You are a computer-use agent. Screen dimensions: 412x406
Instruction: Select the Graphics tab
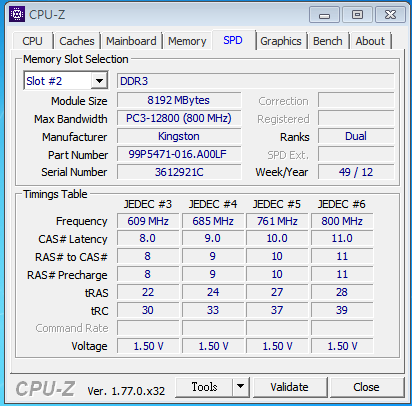point(281,41)
